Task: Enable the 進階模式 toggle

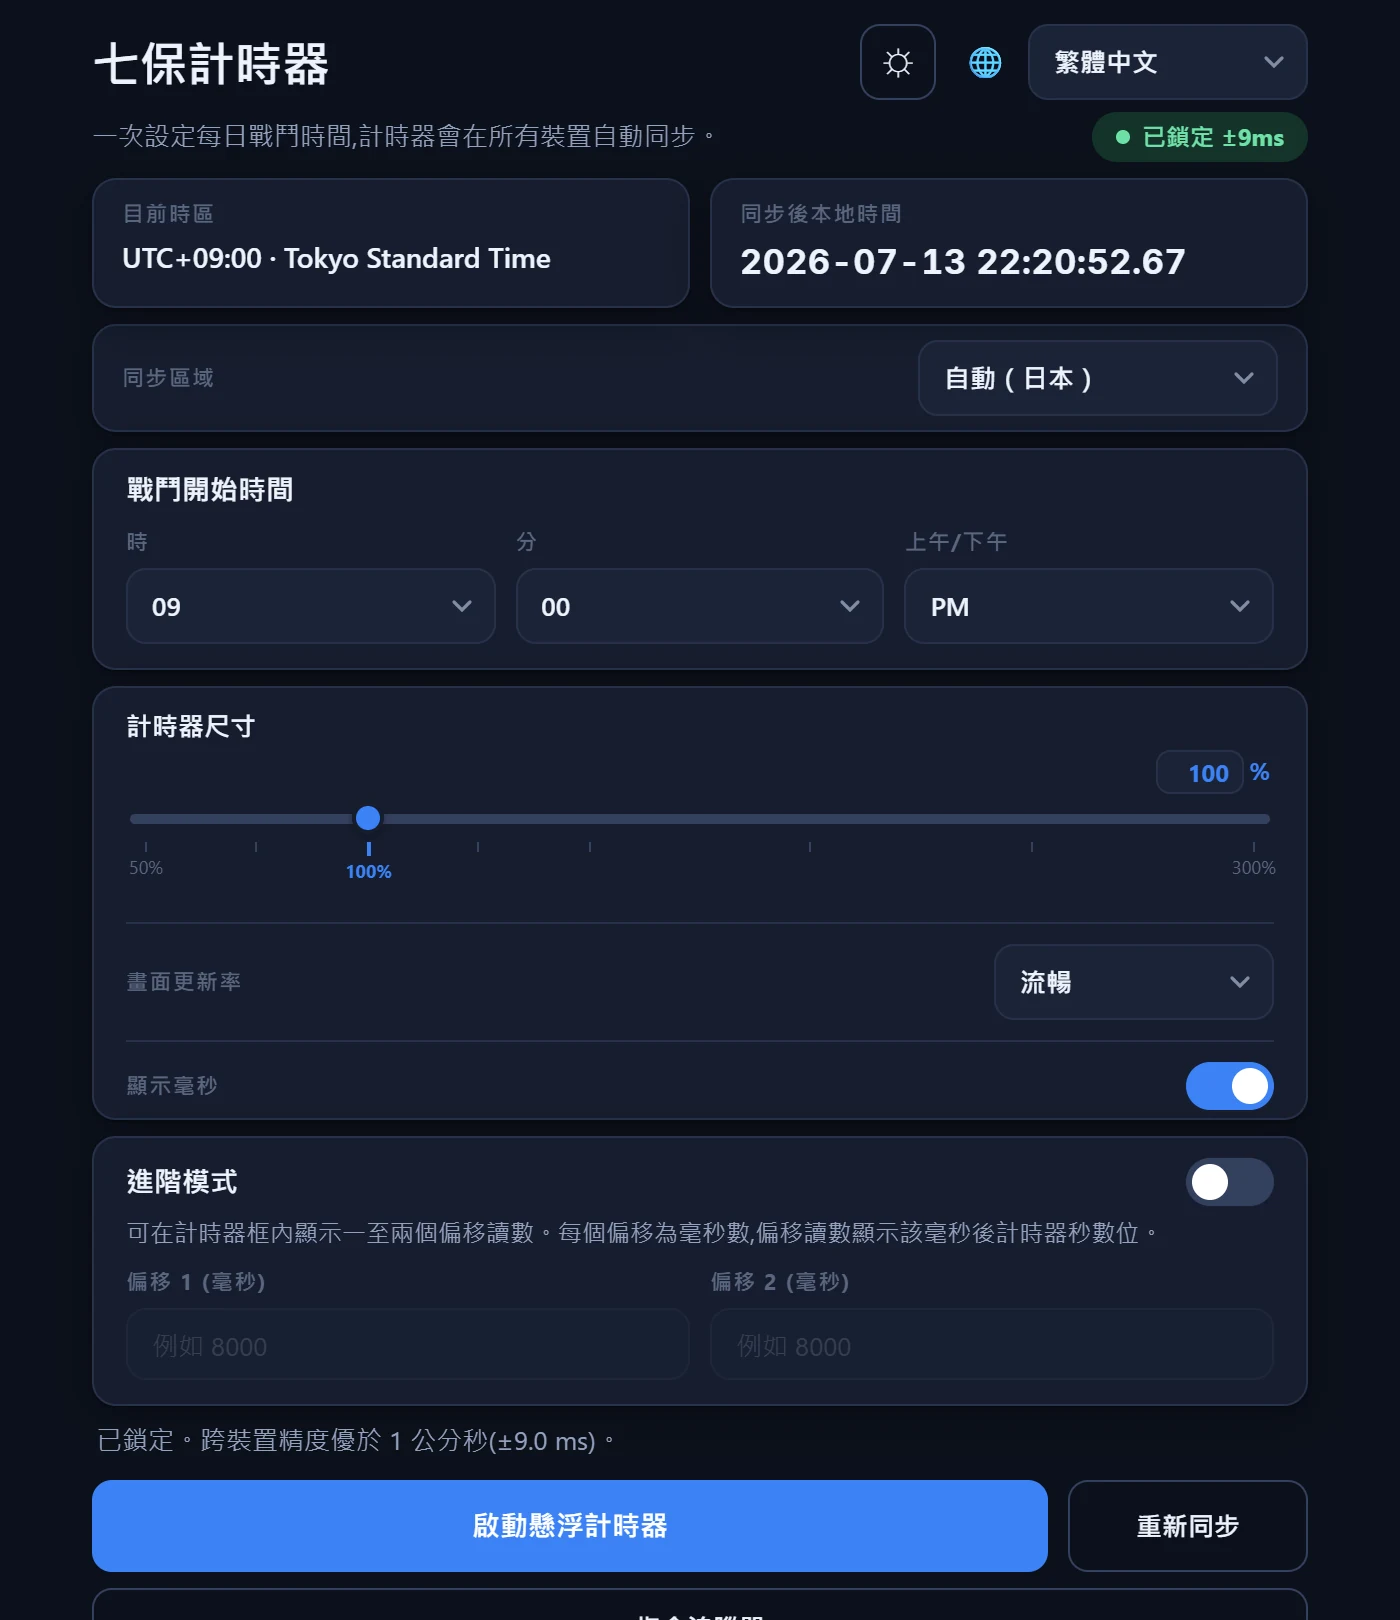Action: pyautogui.click(x=1229, y=1182)
